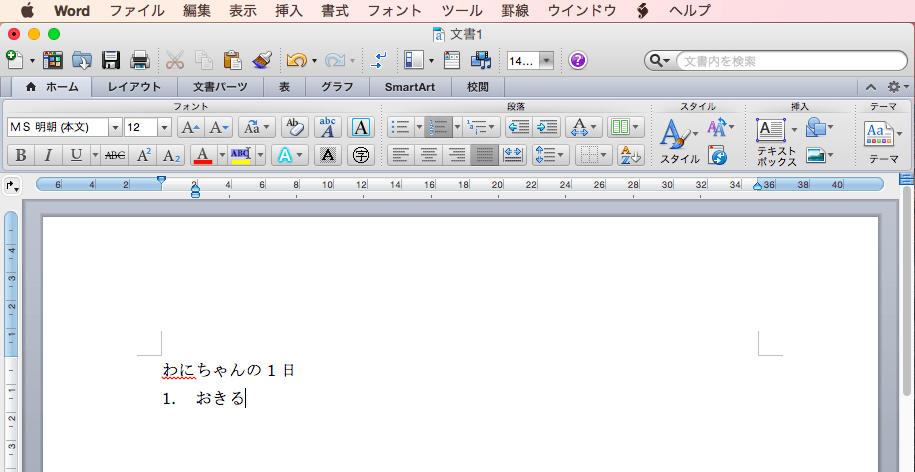Click the Sort A-Z icon

(x=631, y=155)
